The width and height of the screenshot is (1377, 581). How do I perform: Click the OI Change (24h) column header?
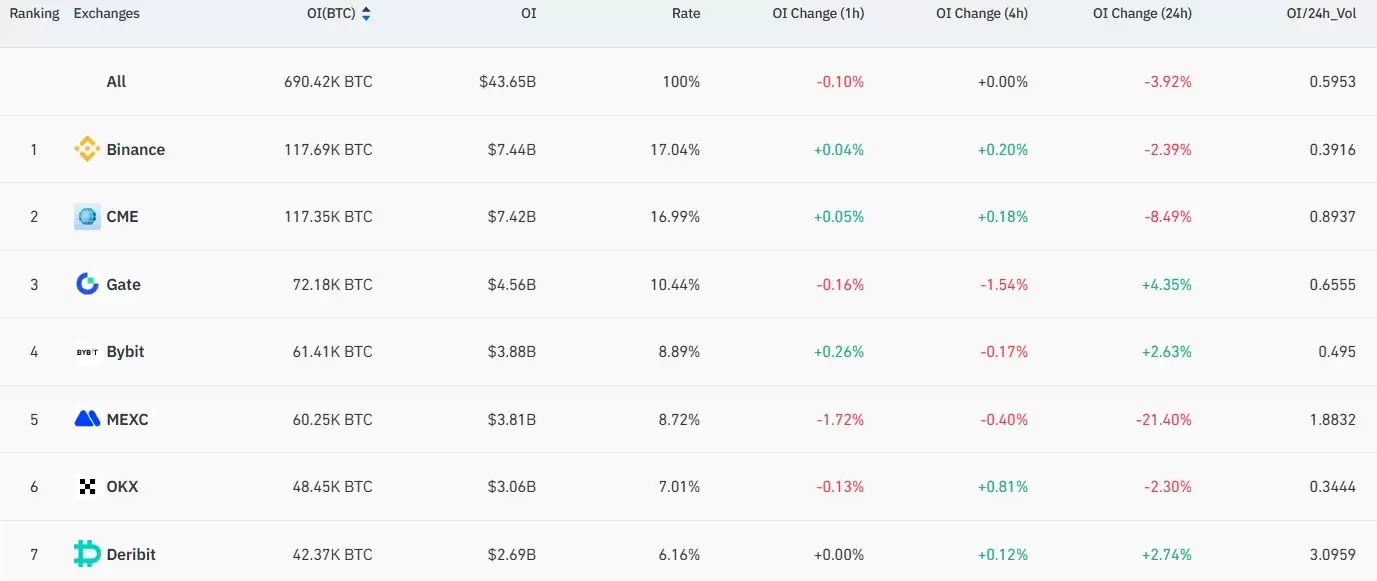click(x=1141, y=14)
